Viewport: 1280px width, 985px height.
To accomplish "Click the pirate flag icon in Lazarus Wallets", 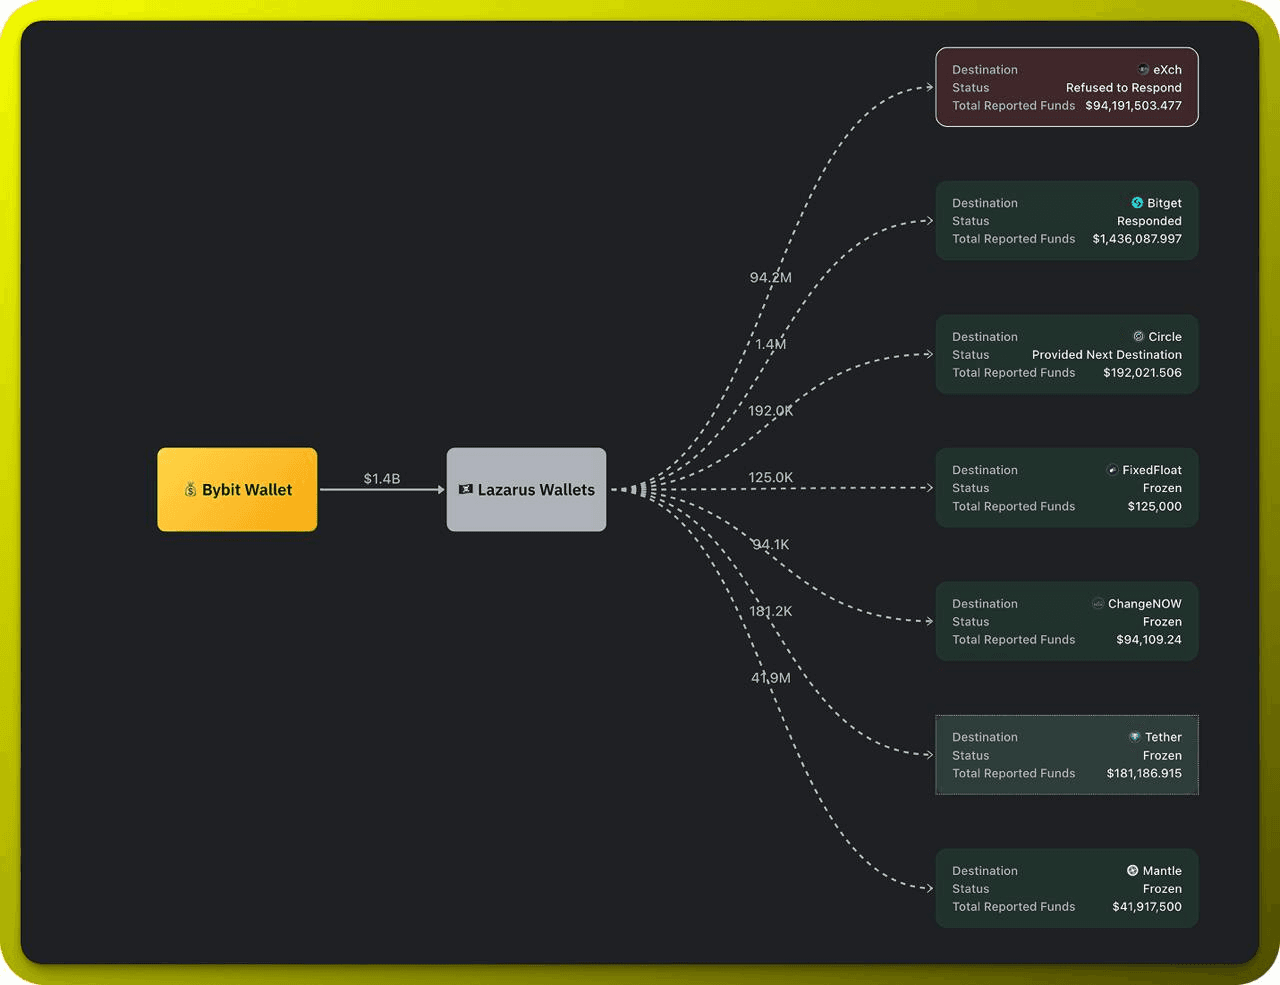I will (465, 489).
